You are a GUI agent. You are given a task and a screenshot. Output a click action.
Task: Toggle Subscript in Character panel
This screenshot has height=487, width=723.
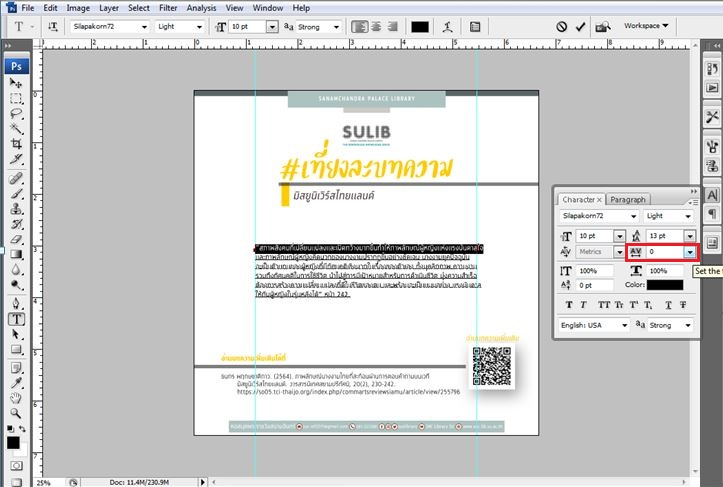point(648,305)
